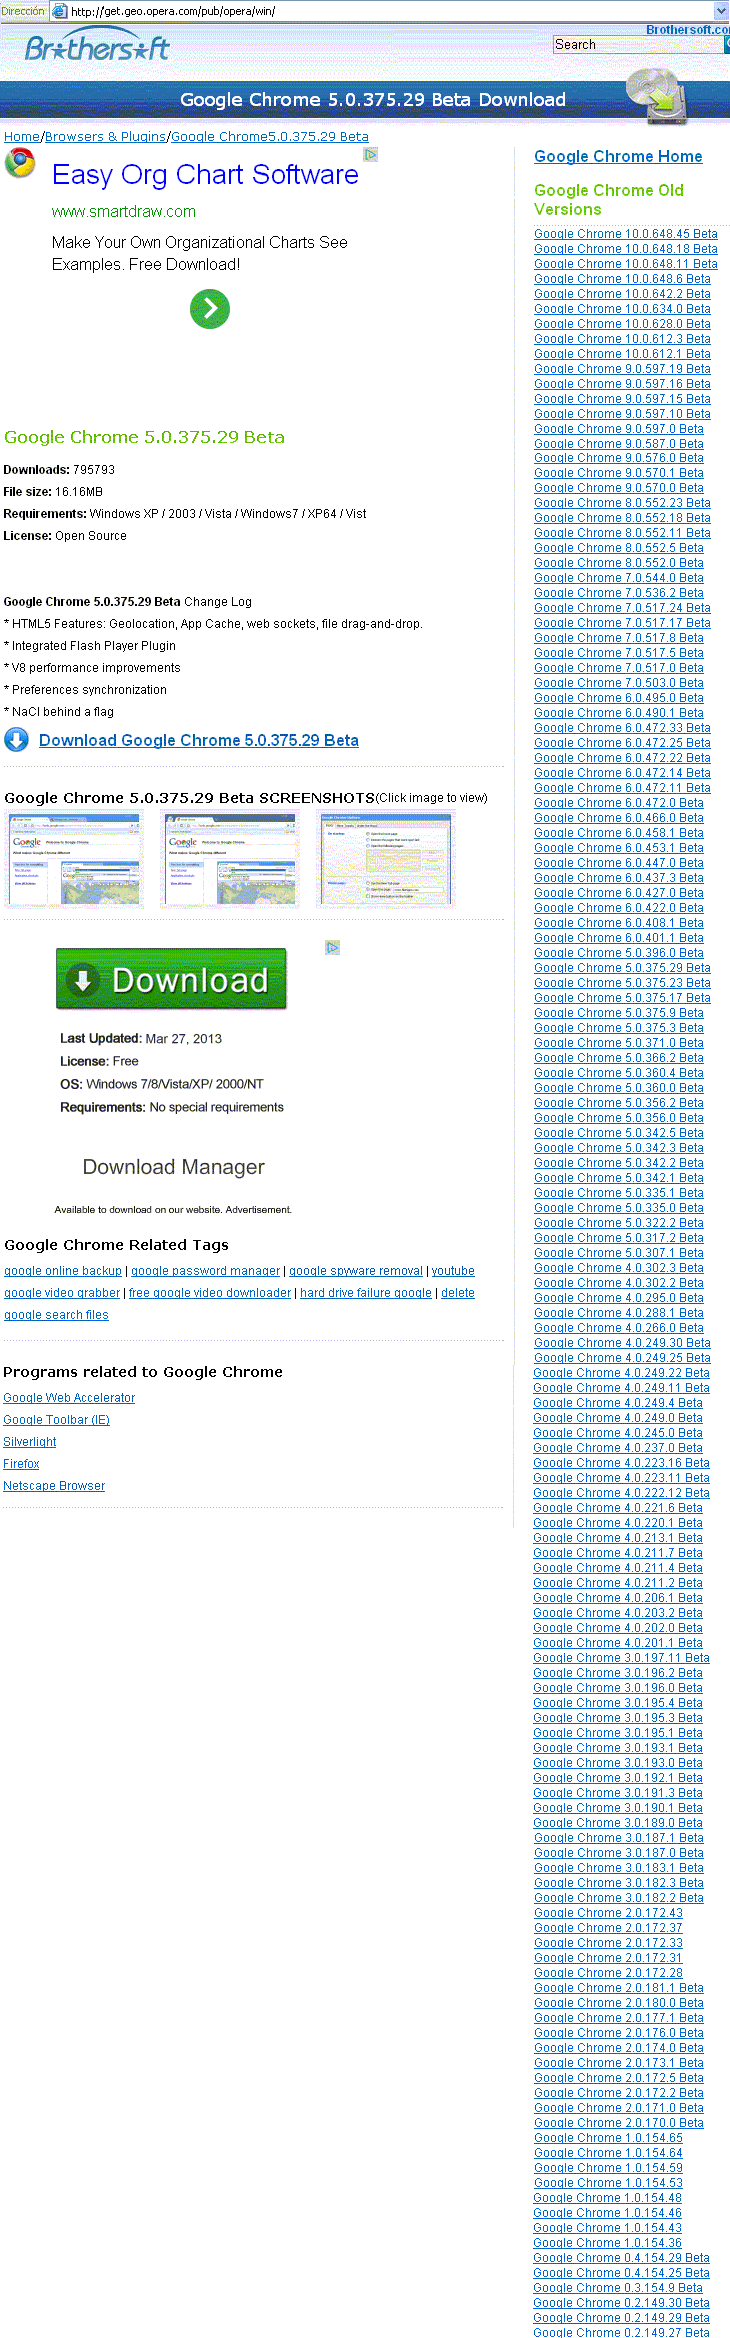Click google search files tag
Screen dimensions: 730x2338
click(56, 1315)
